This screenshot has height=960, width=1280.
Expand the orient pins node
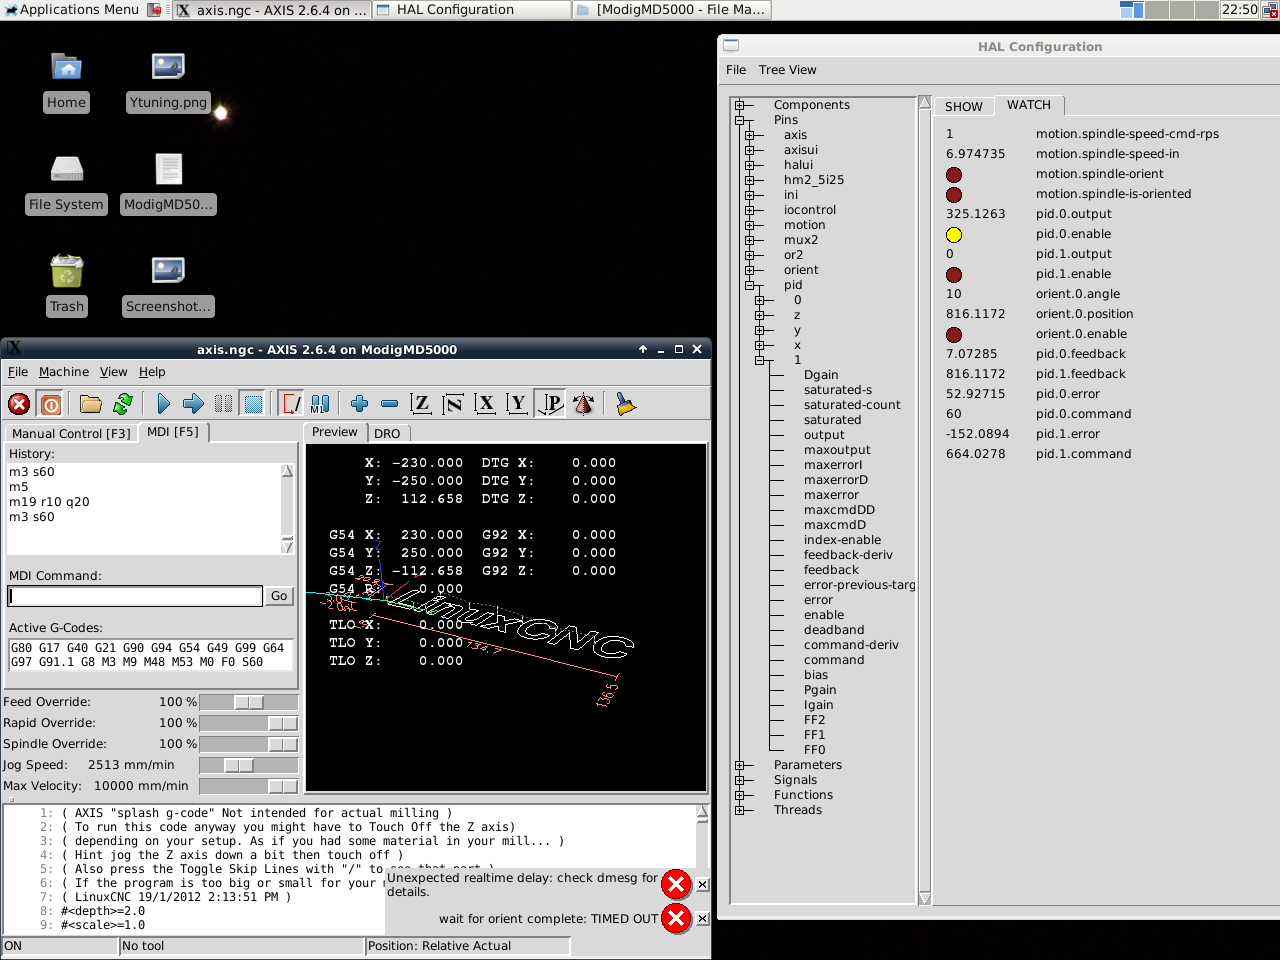[749, 270]
